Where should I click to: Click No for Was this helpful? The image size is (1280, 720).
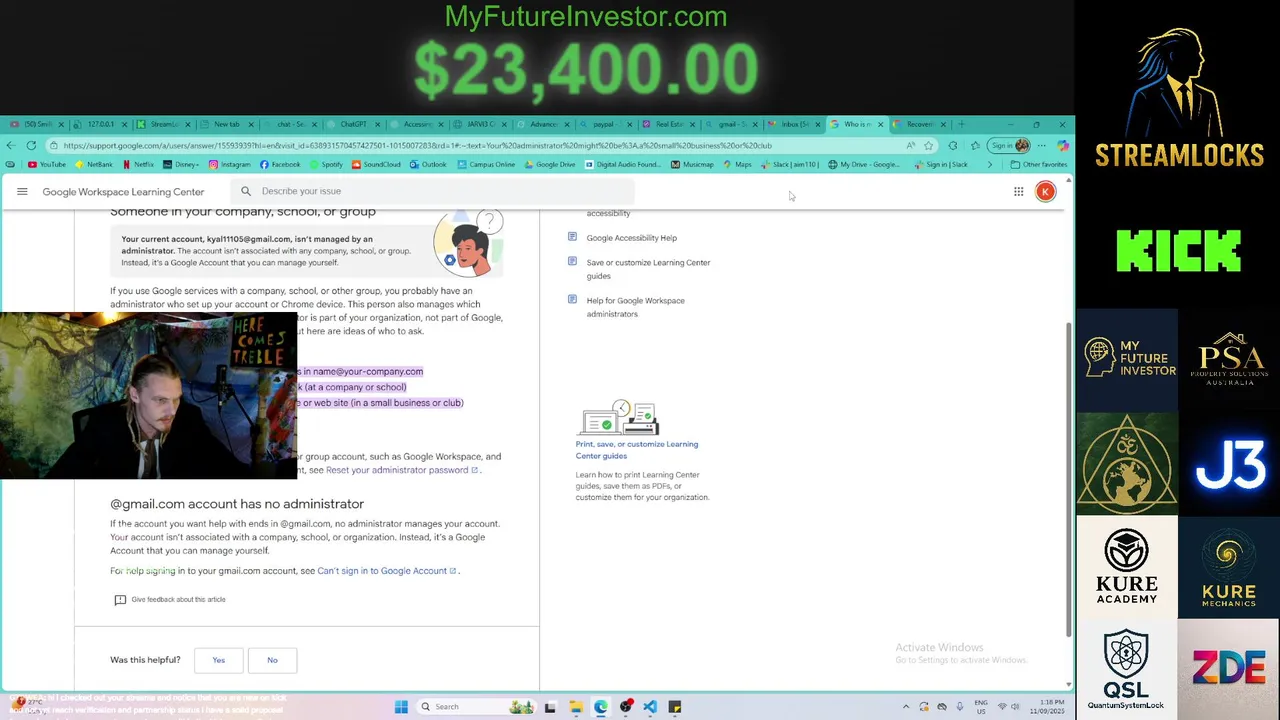(272, 660)
